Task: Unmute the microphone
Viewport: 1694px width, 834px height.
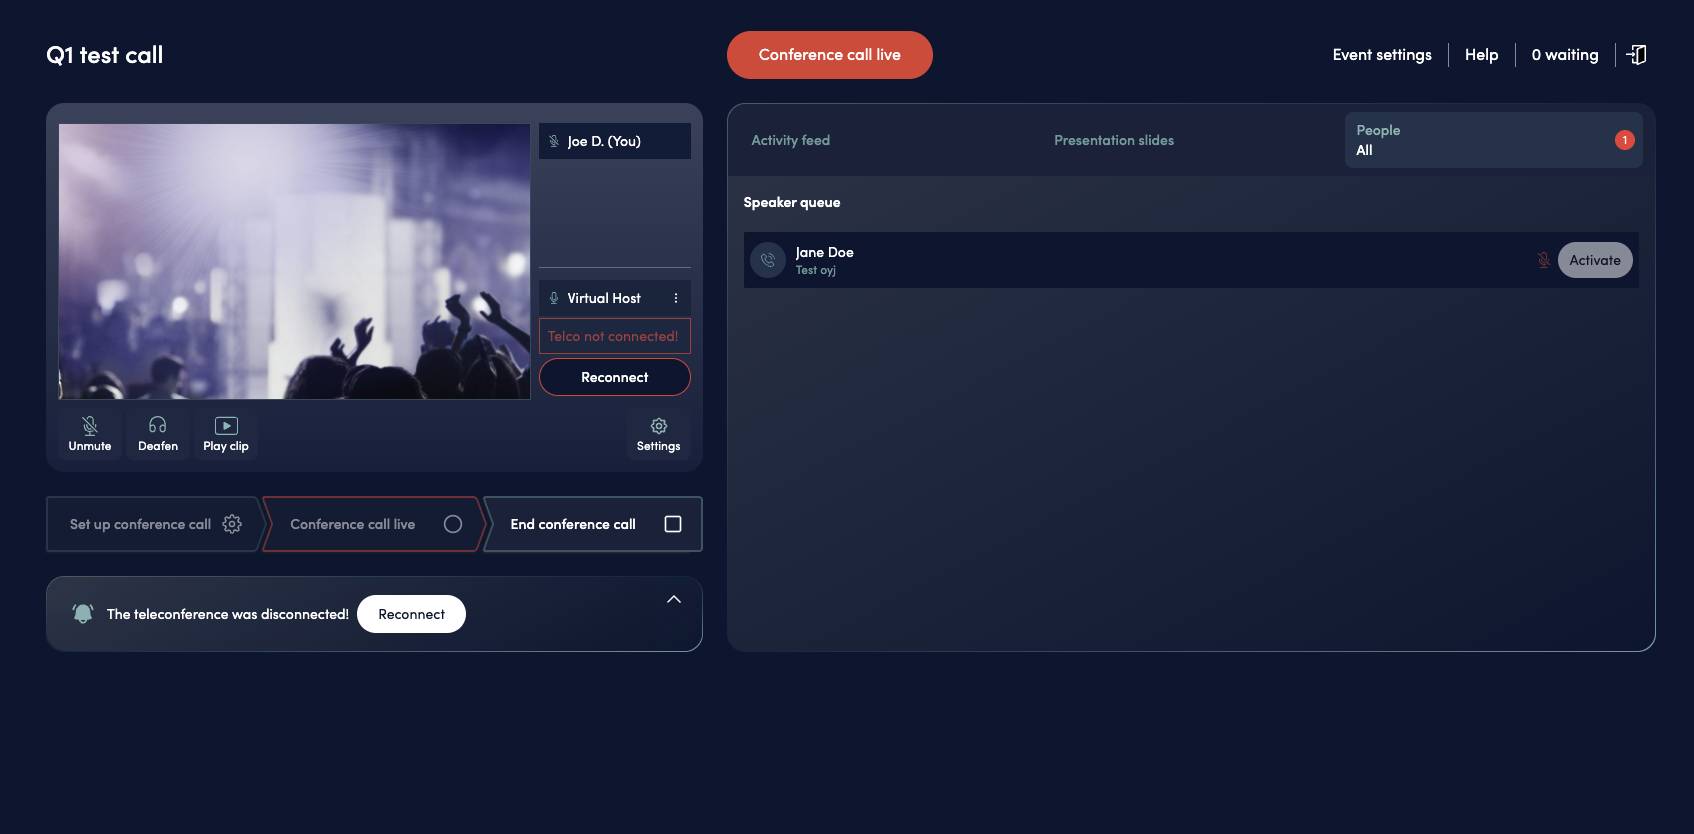Action: (x=90, y=434)
